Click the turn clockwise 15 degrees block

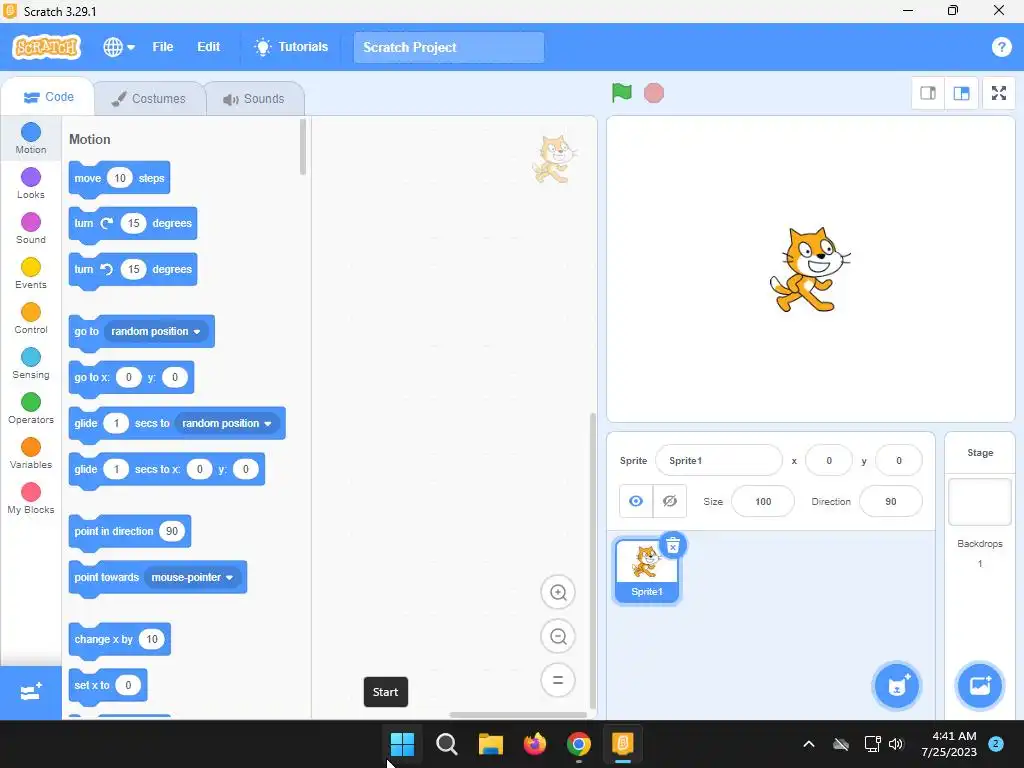pos(133,224)
